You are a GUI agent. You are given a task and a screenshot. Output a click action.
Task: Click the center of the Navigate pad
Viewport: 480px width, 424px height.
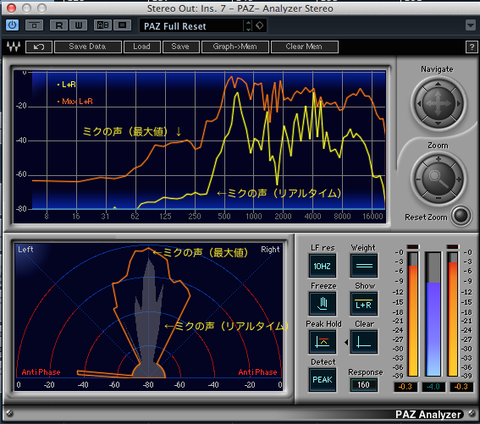[x=438, y=104]
